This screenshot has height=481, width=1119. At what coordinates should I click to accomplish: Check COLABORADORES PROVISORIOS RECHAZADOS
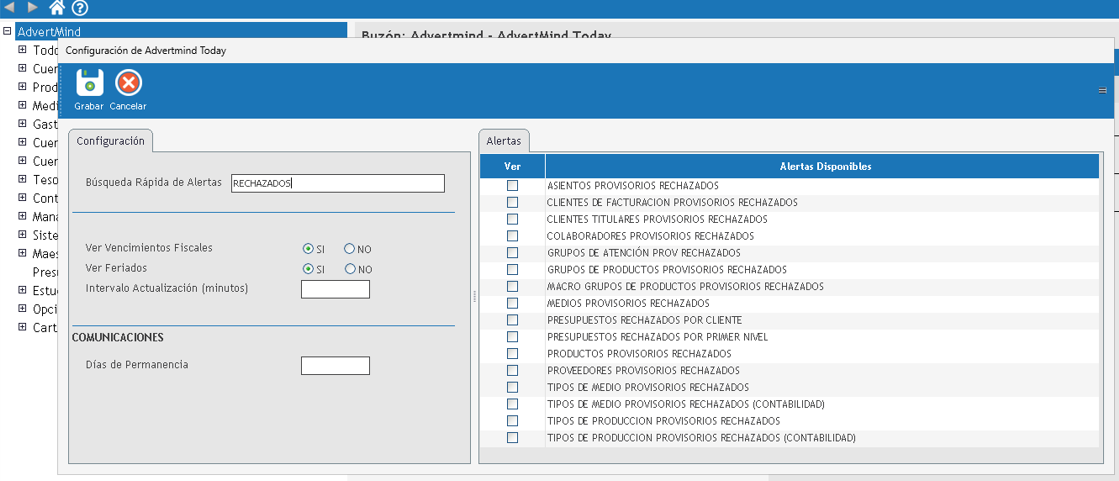click(x=512, y=236)
